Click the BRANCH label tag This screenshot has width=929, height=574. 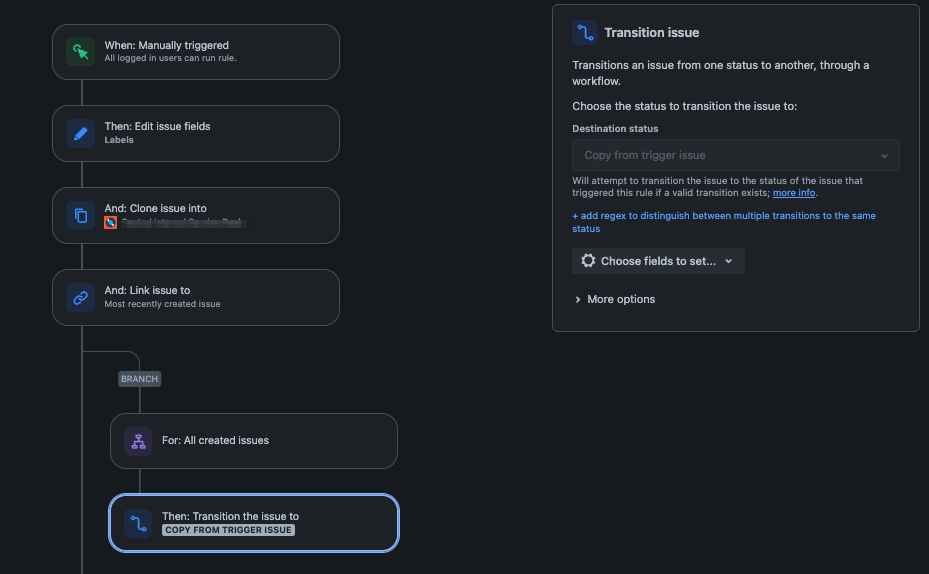[139, 379]
